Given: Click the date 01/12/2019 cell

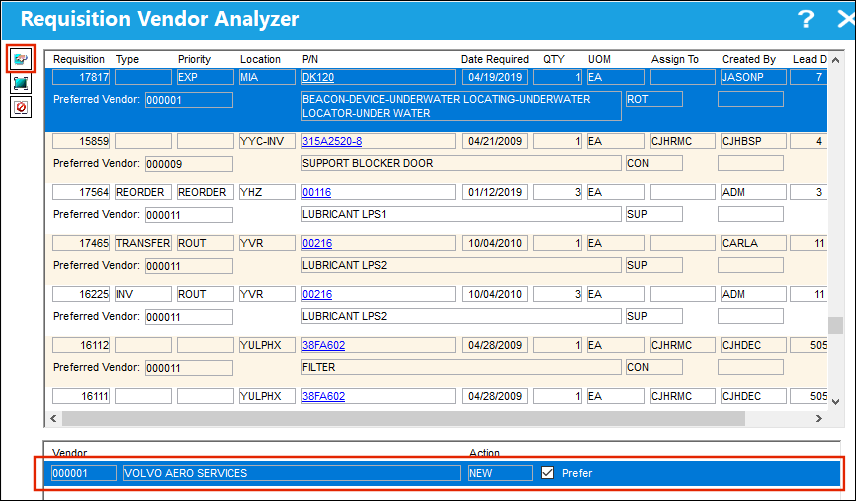Looking at the screenshot, I should 495,192.
